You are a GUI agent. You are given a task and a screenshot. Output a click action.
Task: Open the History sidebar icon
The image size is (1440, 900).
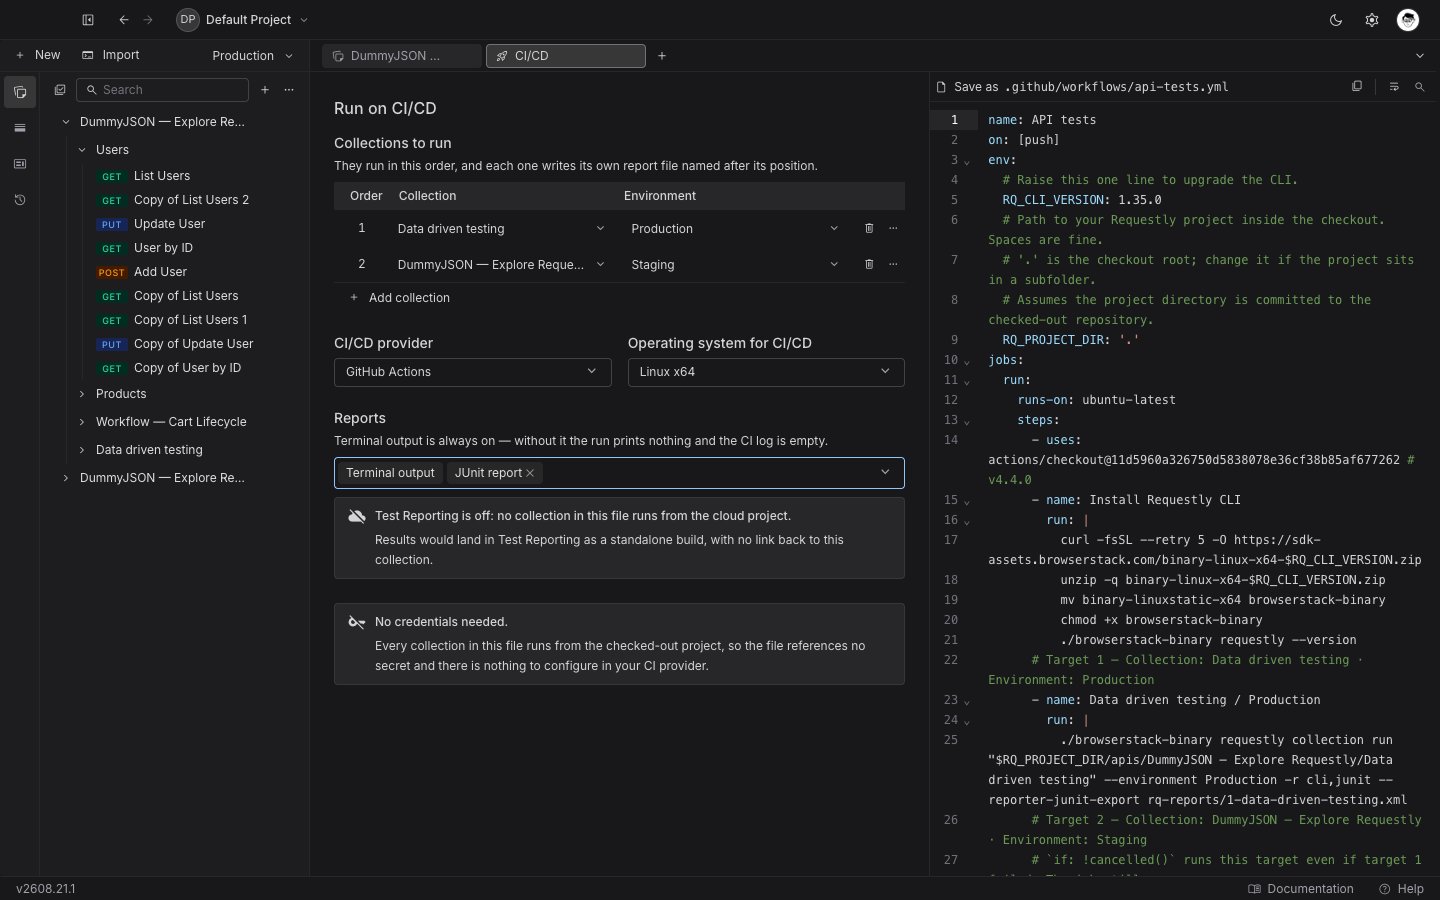[x=20, y=200]
